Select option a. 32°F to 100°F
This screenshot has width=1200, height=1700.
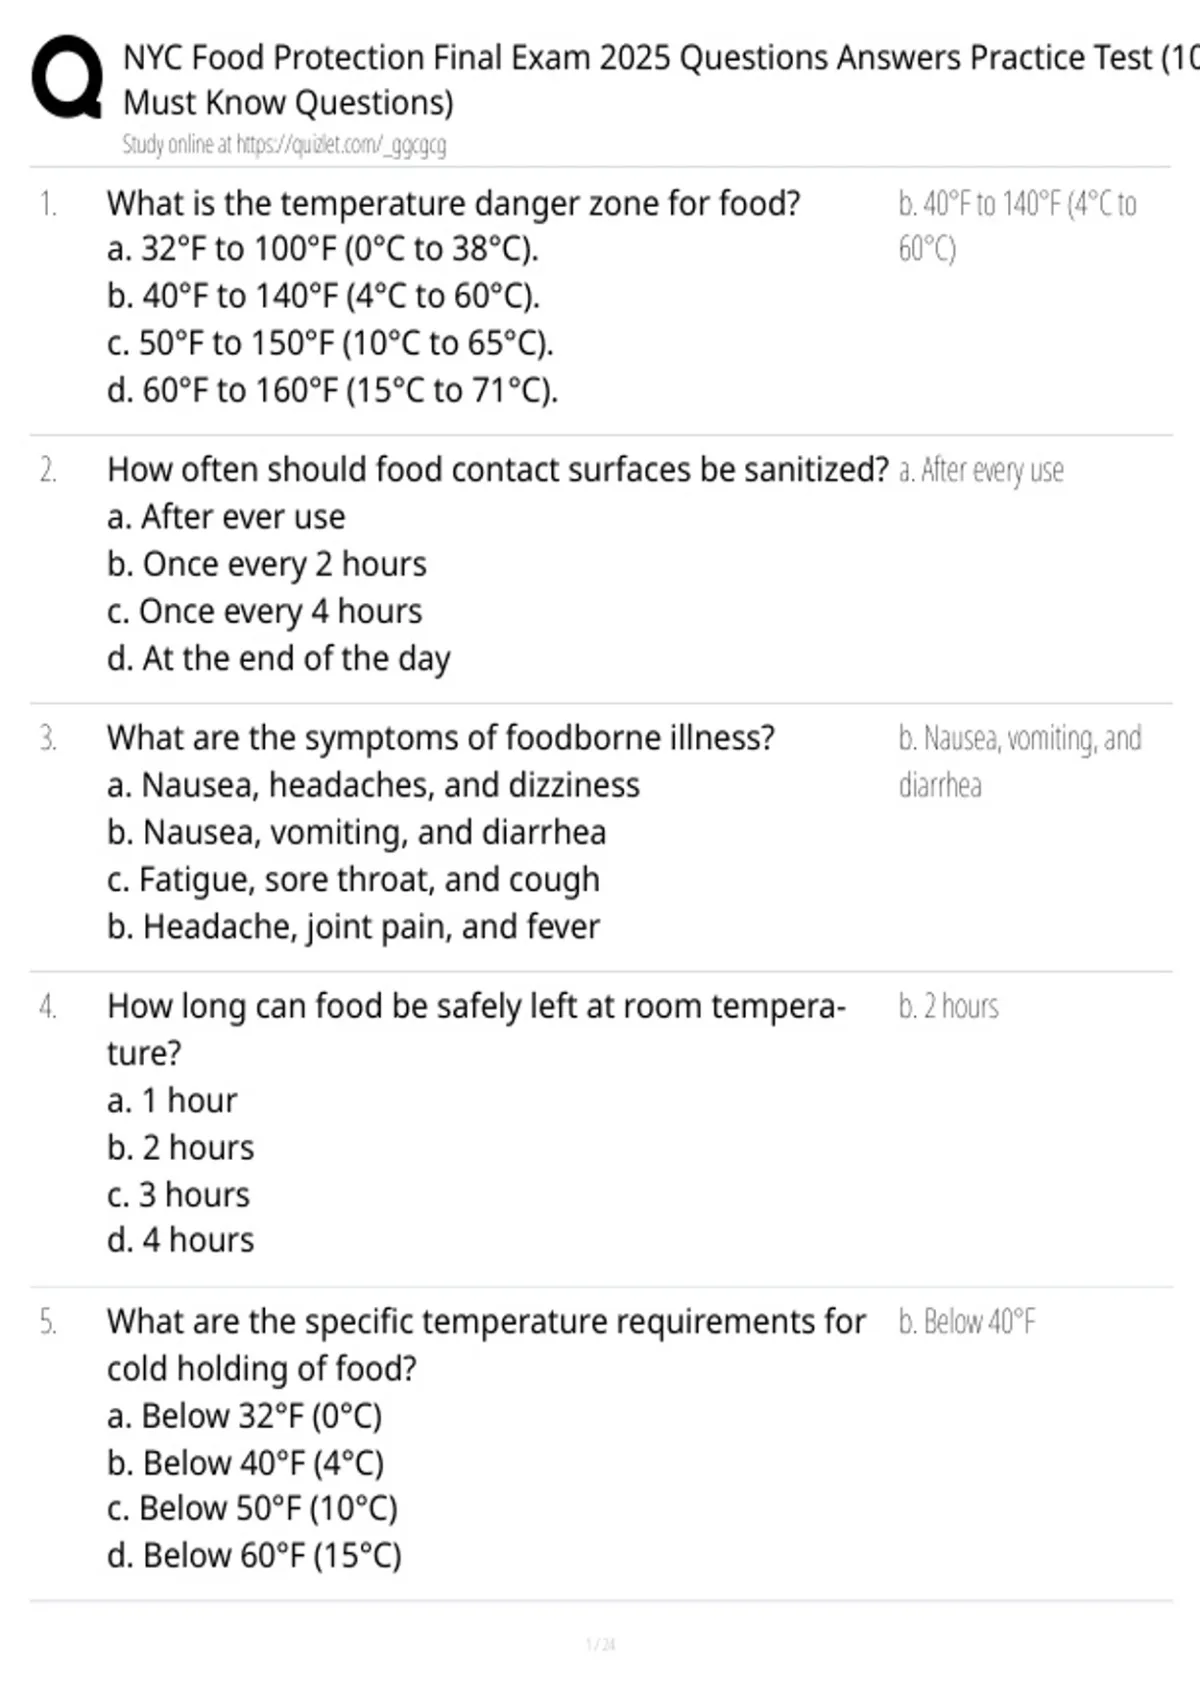(322, 249)
